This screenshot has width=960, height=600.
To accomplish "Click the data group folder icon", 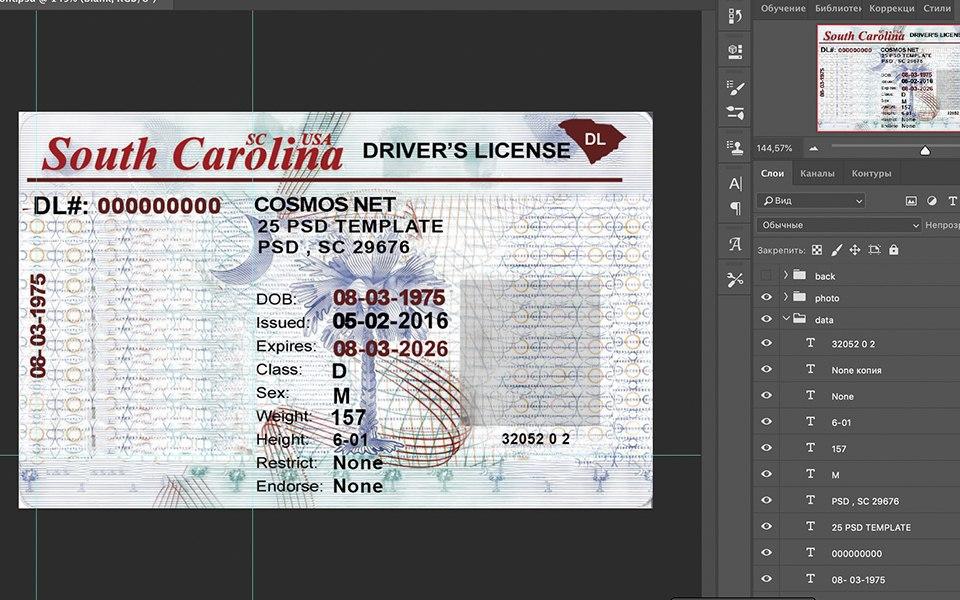I will click(800, 318).
